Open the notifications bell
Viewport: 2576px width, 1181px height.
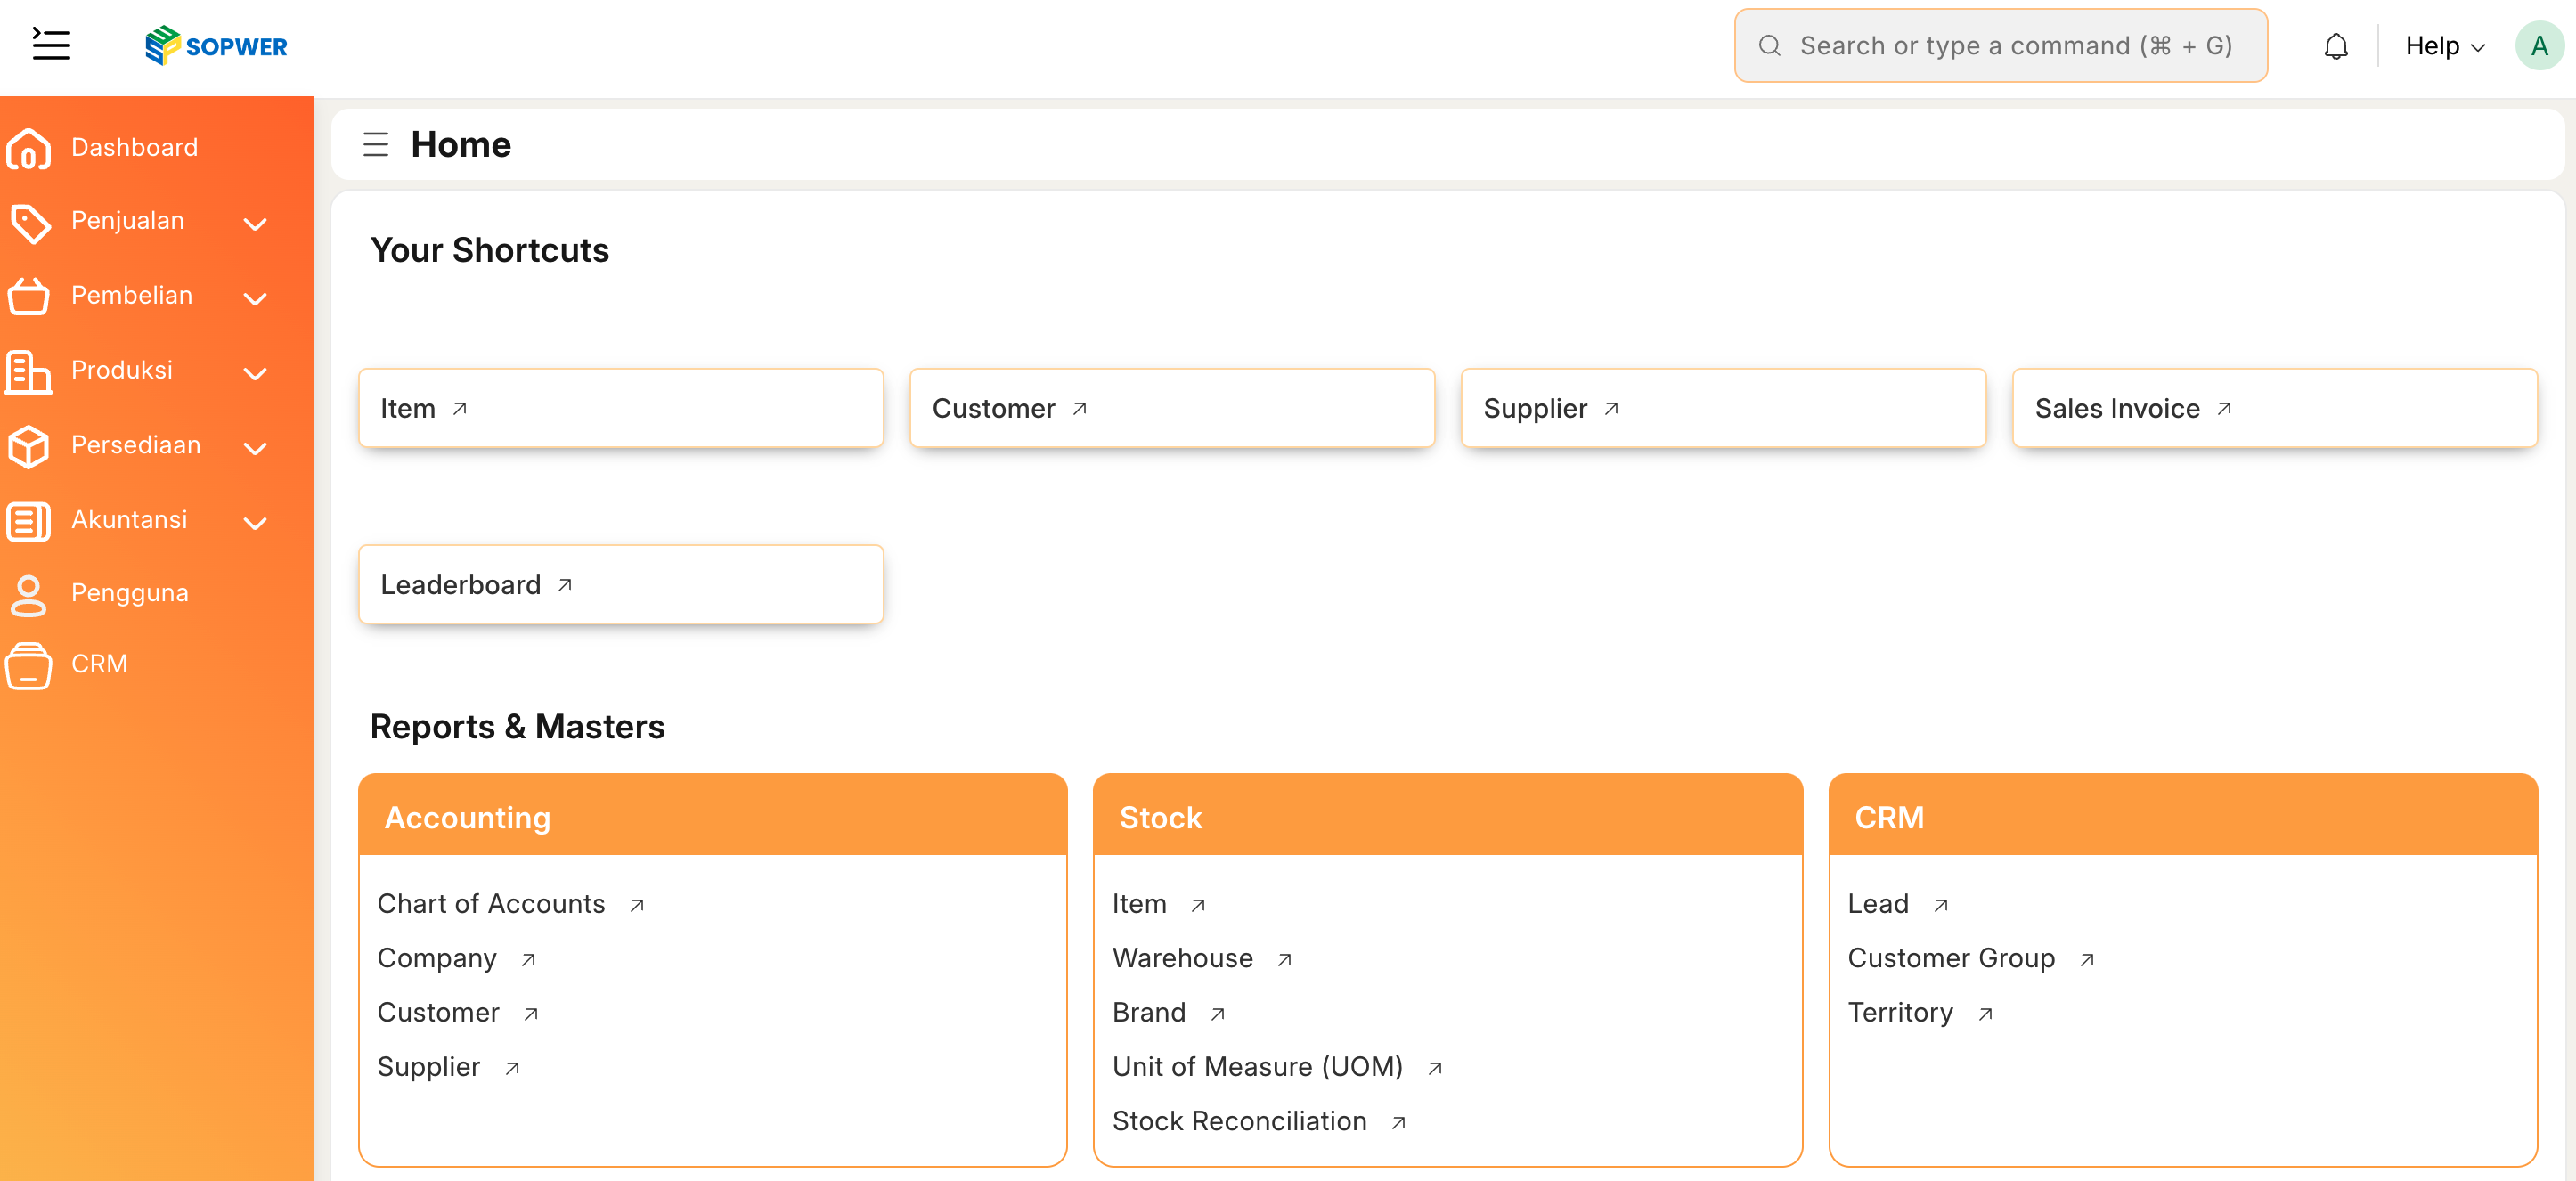click(2335, 46)
